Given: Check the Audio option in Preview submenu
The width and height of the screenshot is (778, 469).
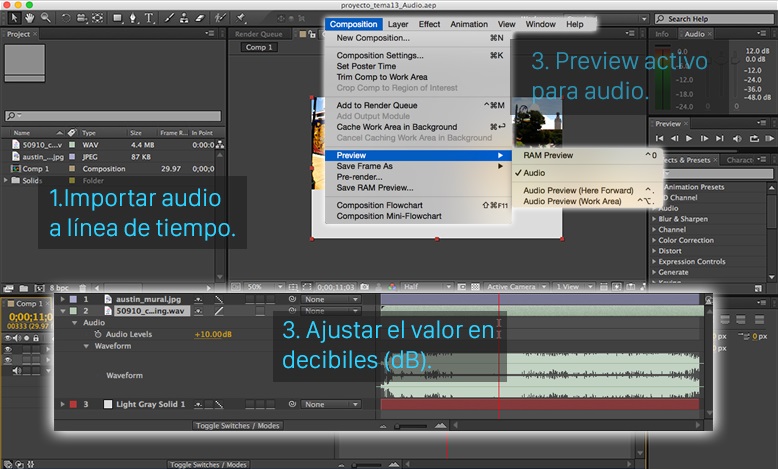Looking at the screenshot, I should 534,173.
